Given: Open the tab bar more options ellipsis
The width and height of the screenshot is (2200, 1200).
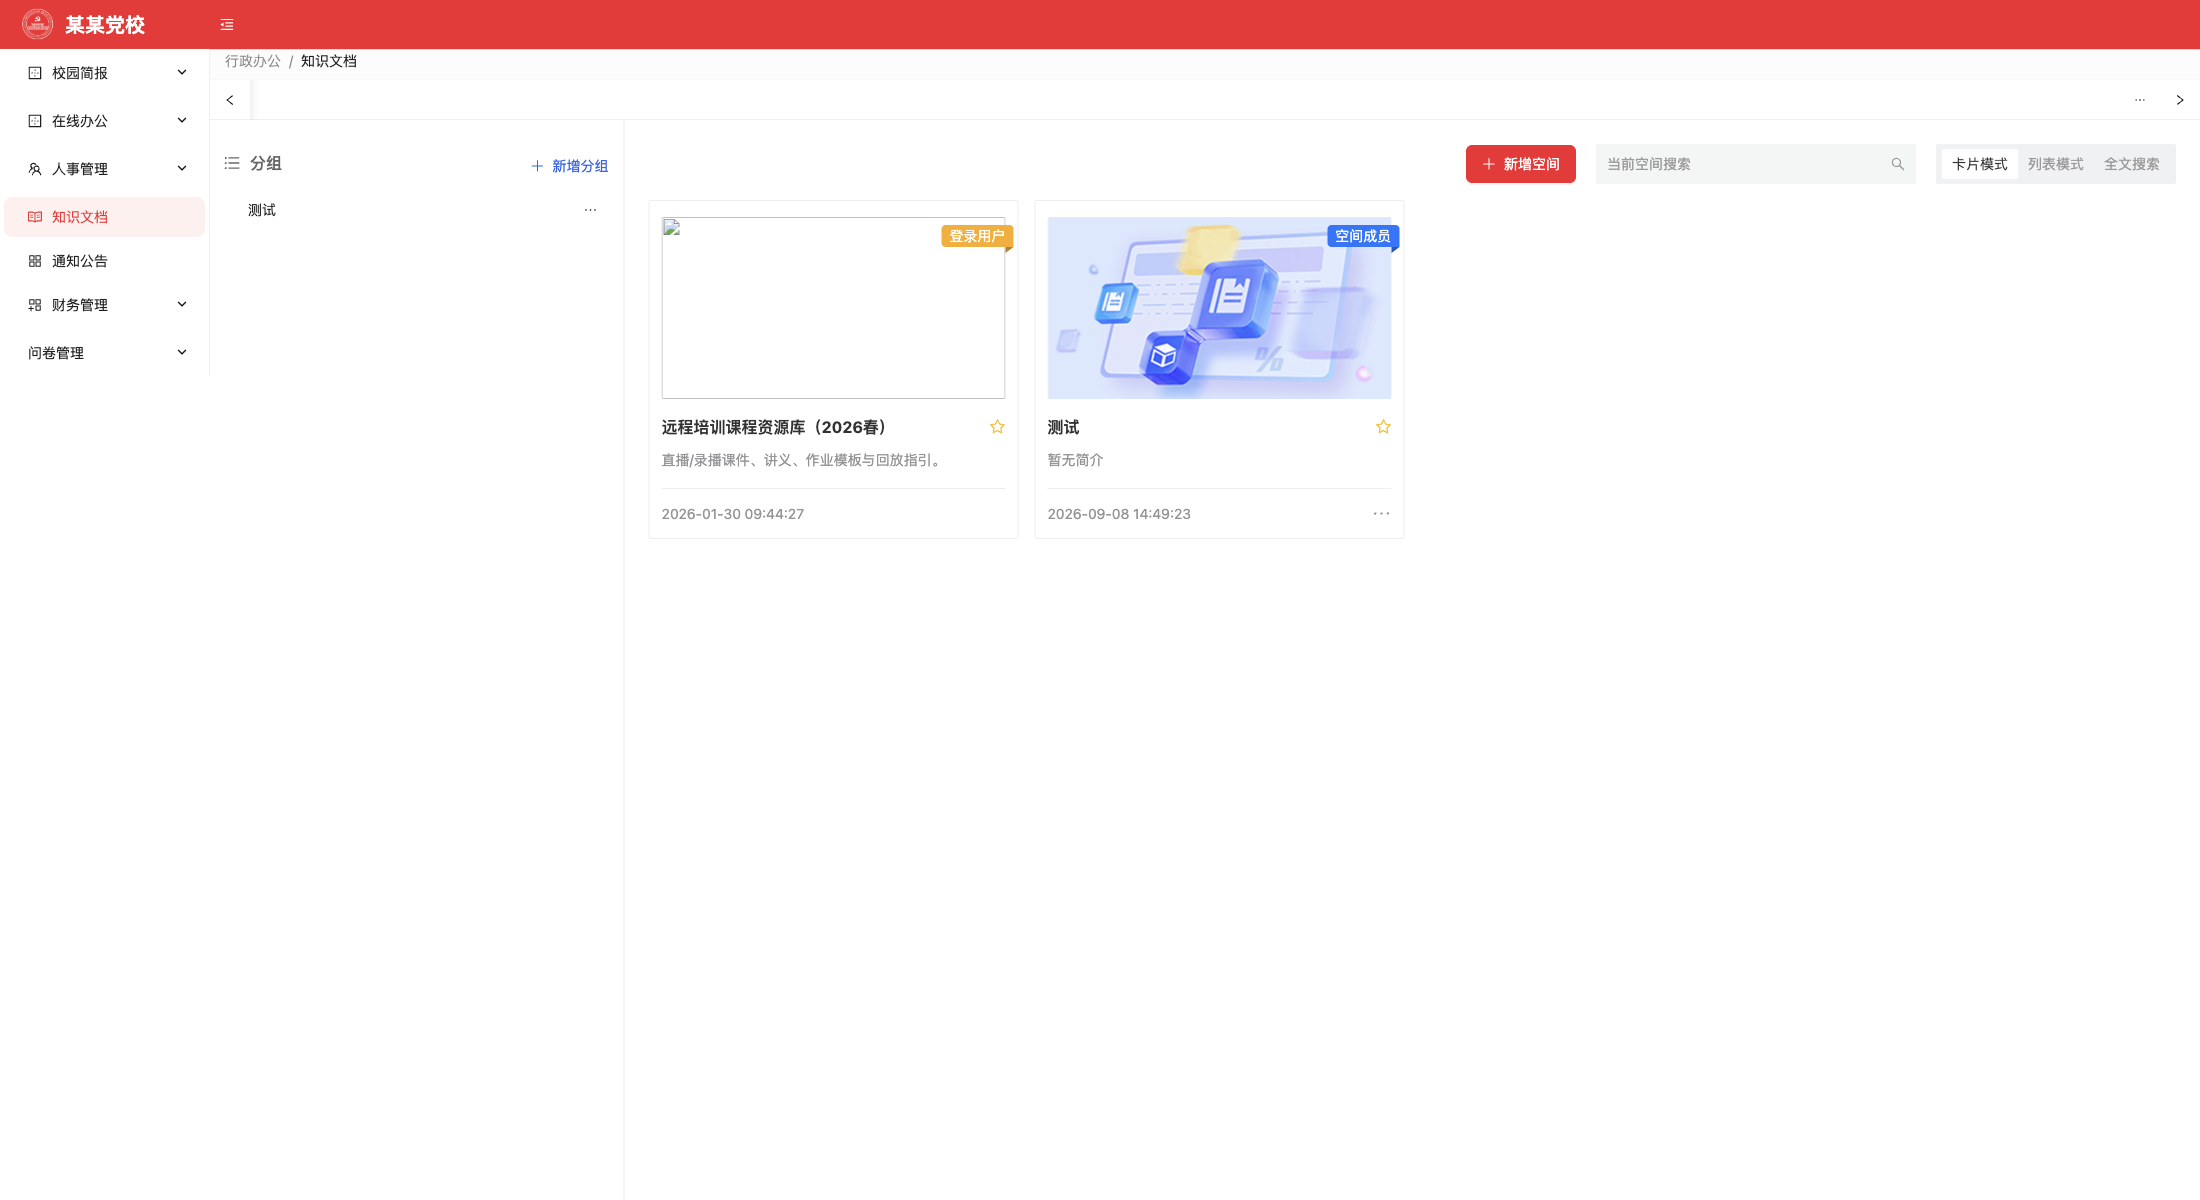Looking at the screenshot, I should point(2140,100).
